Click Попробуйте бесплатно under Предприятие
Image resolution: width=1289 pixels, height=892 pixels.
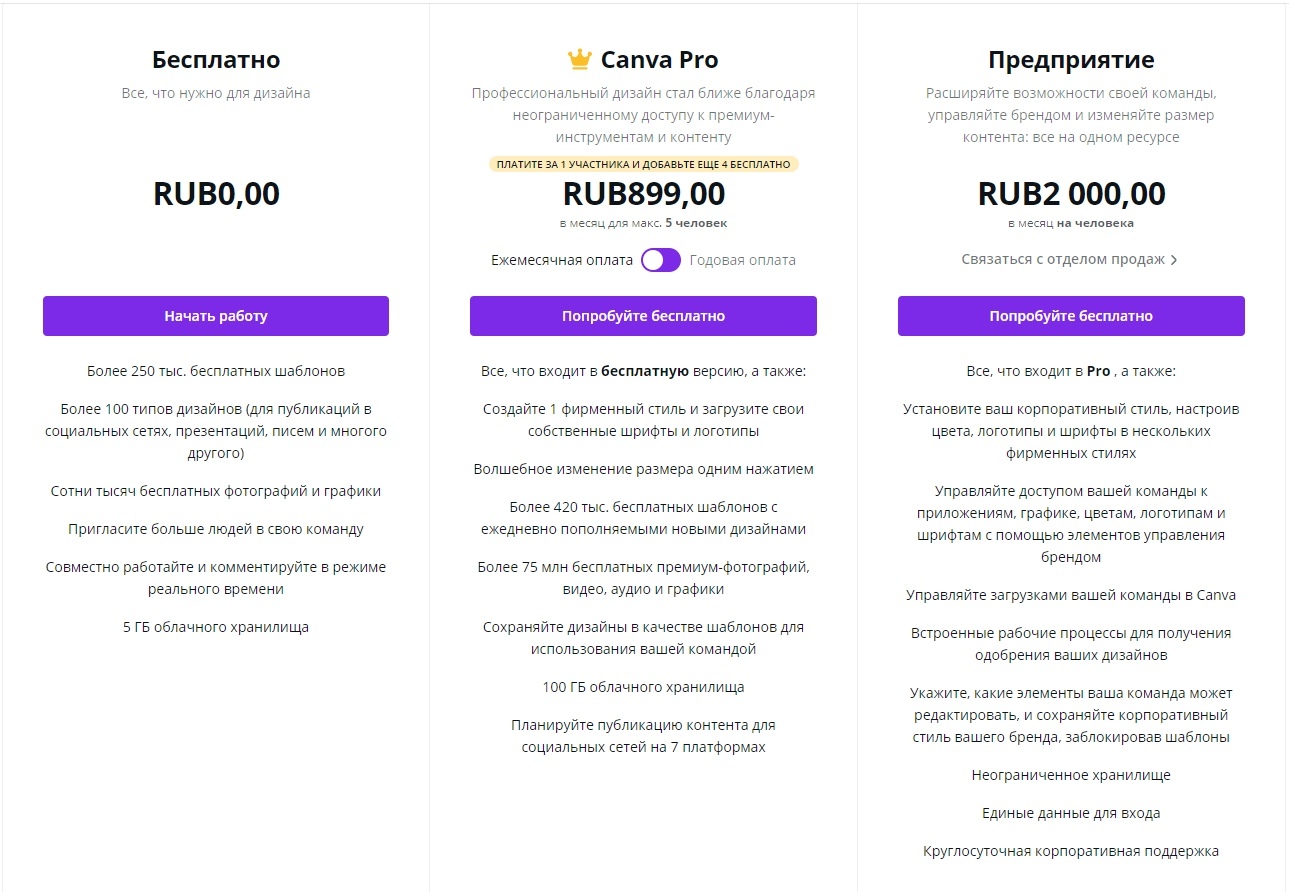click(1071, 316)
